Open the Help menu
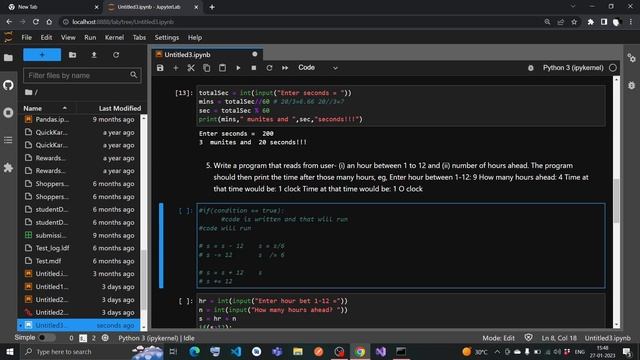The height and width of the screenshot is (360, 640). (x=195, y=38)
